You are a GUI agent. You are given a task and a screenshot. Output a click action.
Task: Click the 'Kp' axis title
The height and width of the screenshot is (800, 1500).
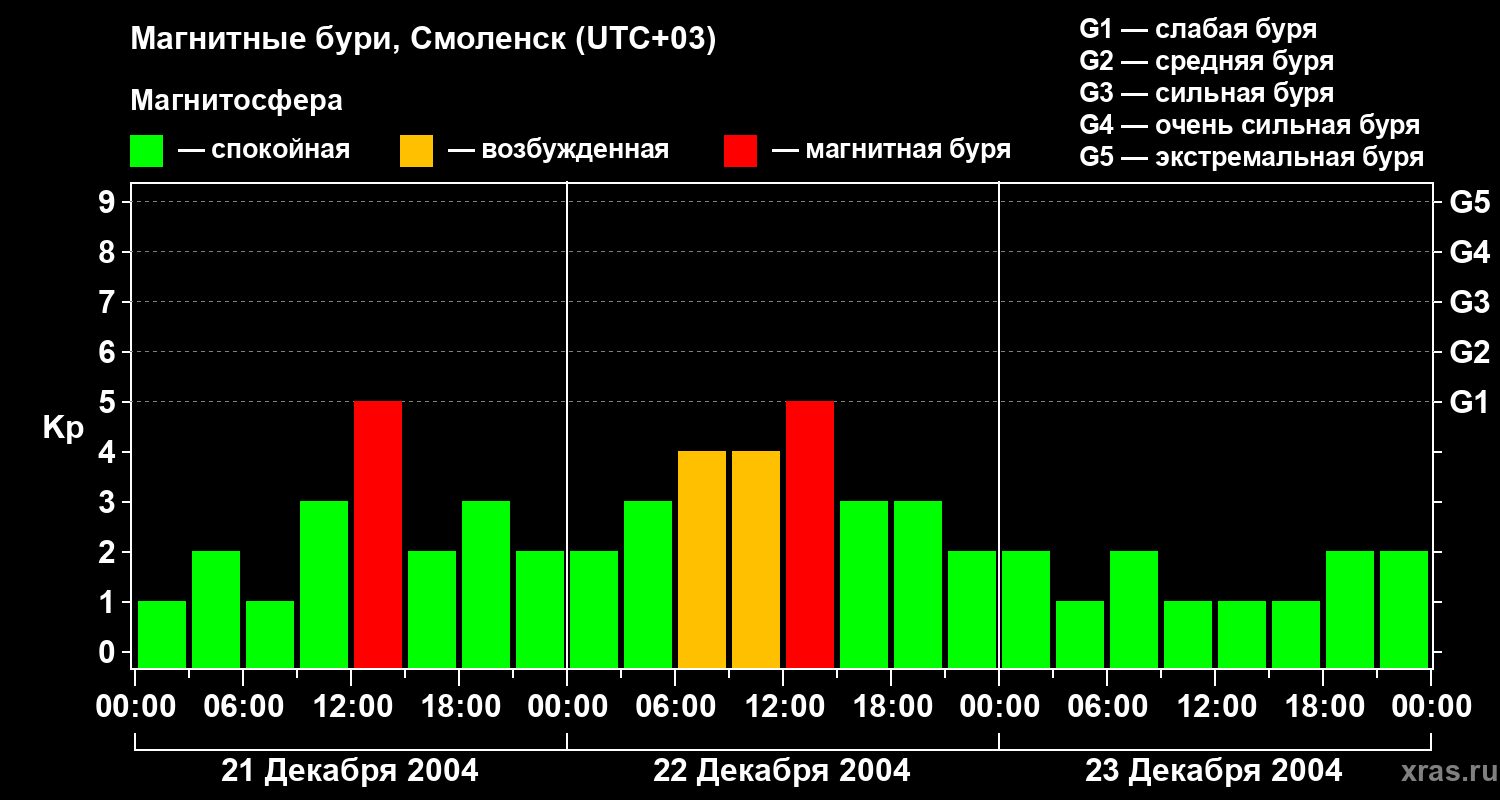point(62,428)
